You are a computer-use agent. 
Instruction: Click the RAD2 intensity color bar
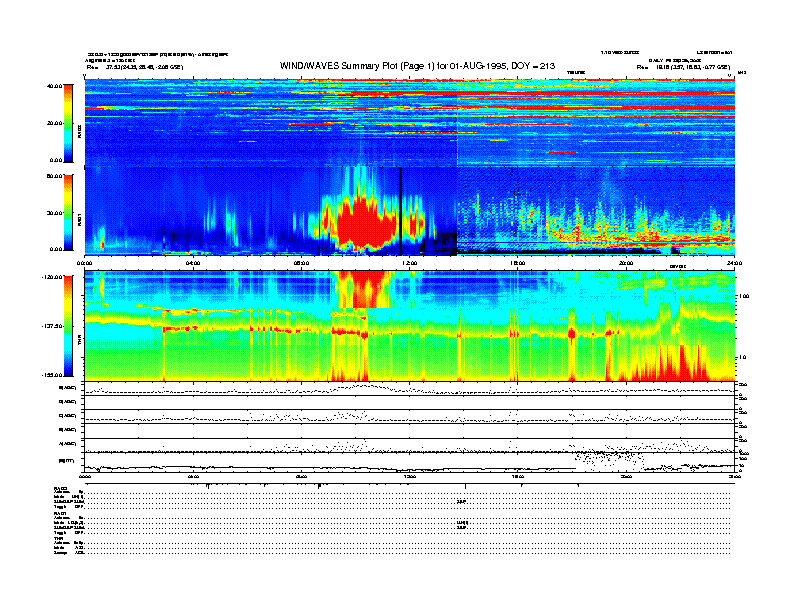click(x=68, y=123)
